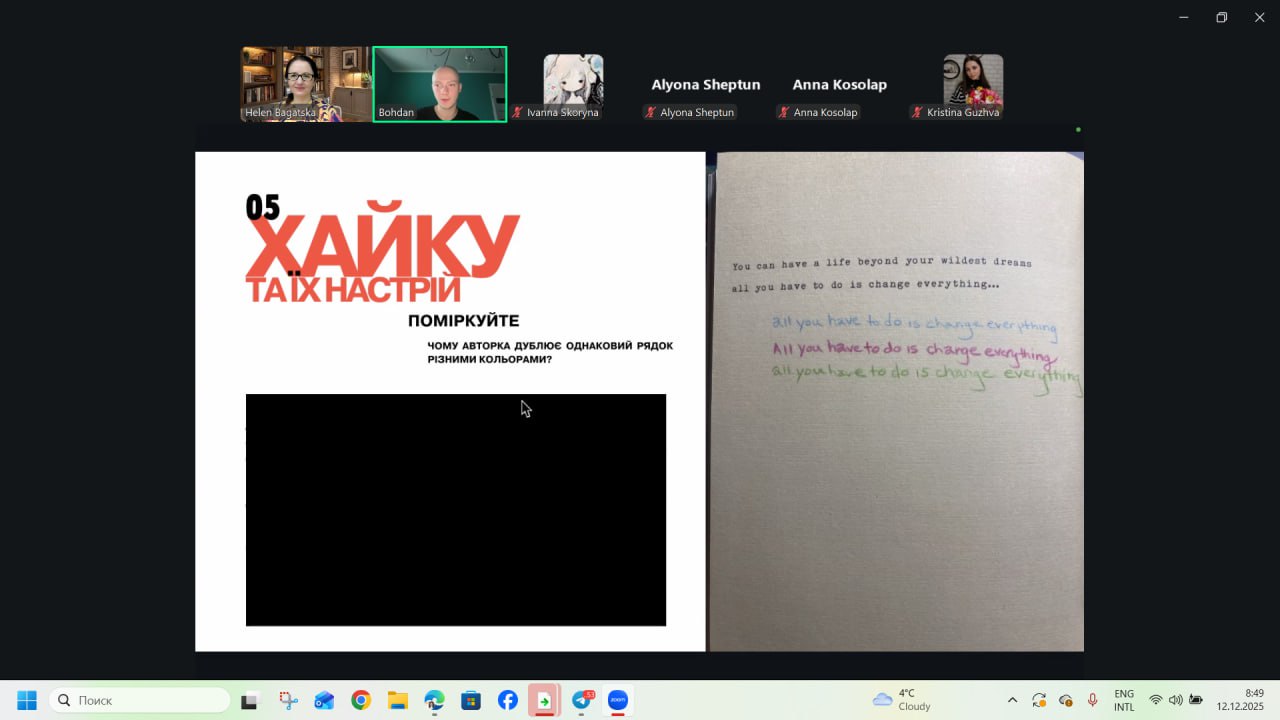Click the Task View button

coord(250,700)
